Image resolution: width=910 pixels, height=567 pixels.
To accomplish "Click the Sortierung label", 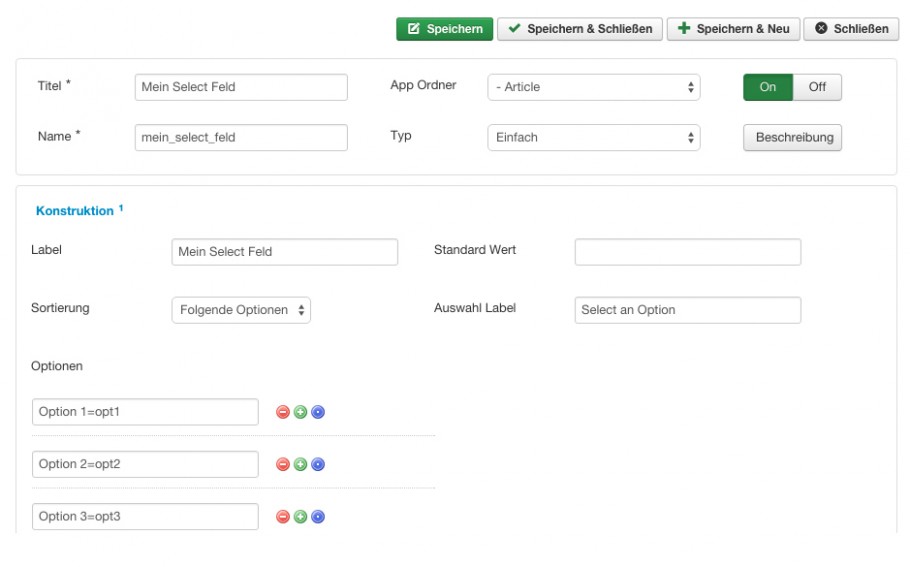I will coord(60,308).
